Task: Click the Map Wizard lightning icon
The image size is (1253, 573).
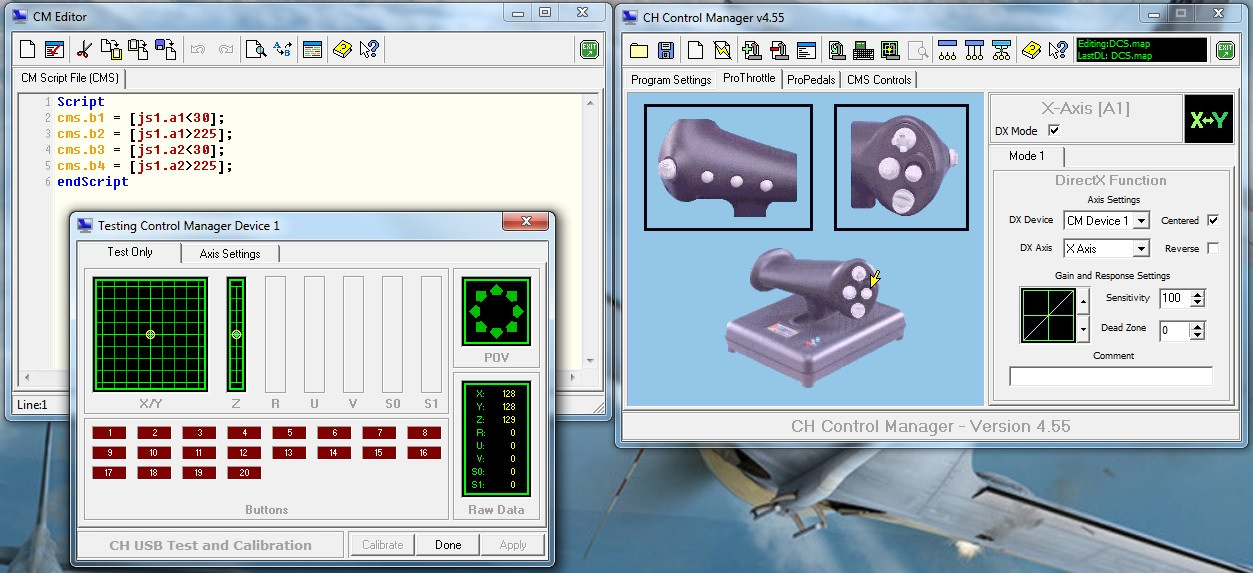Action: [x=721, y=50]
